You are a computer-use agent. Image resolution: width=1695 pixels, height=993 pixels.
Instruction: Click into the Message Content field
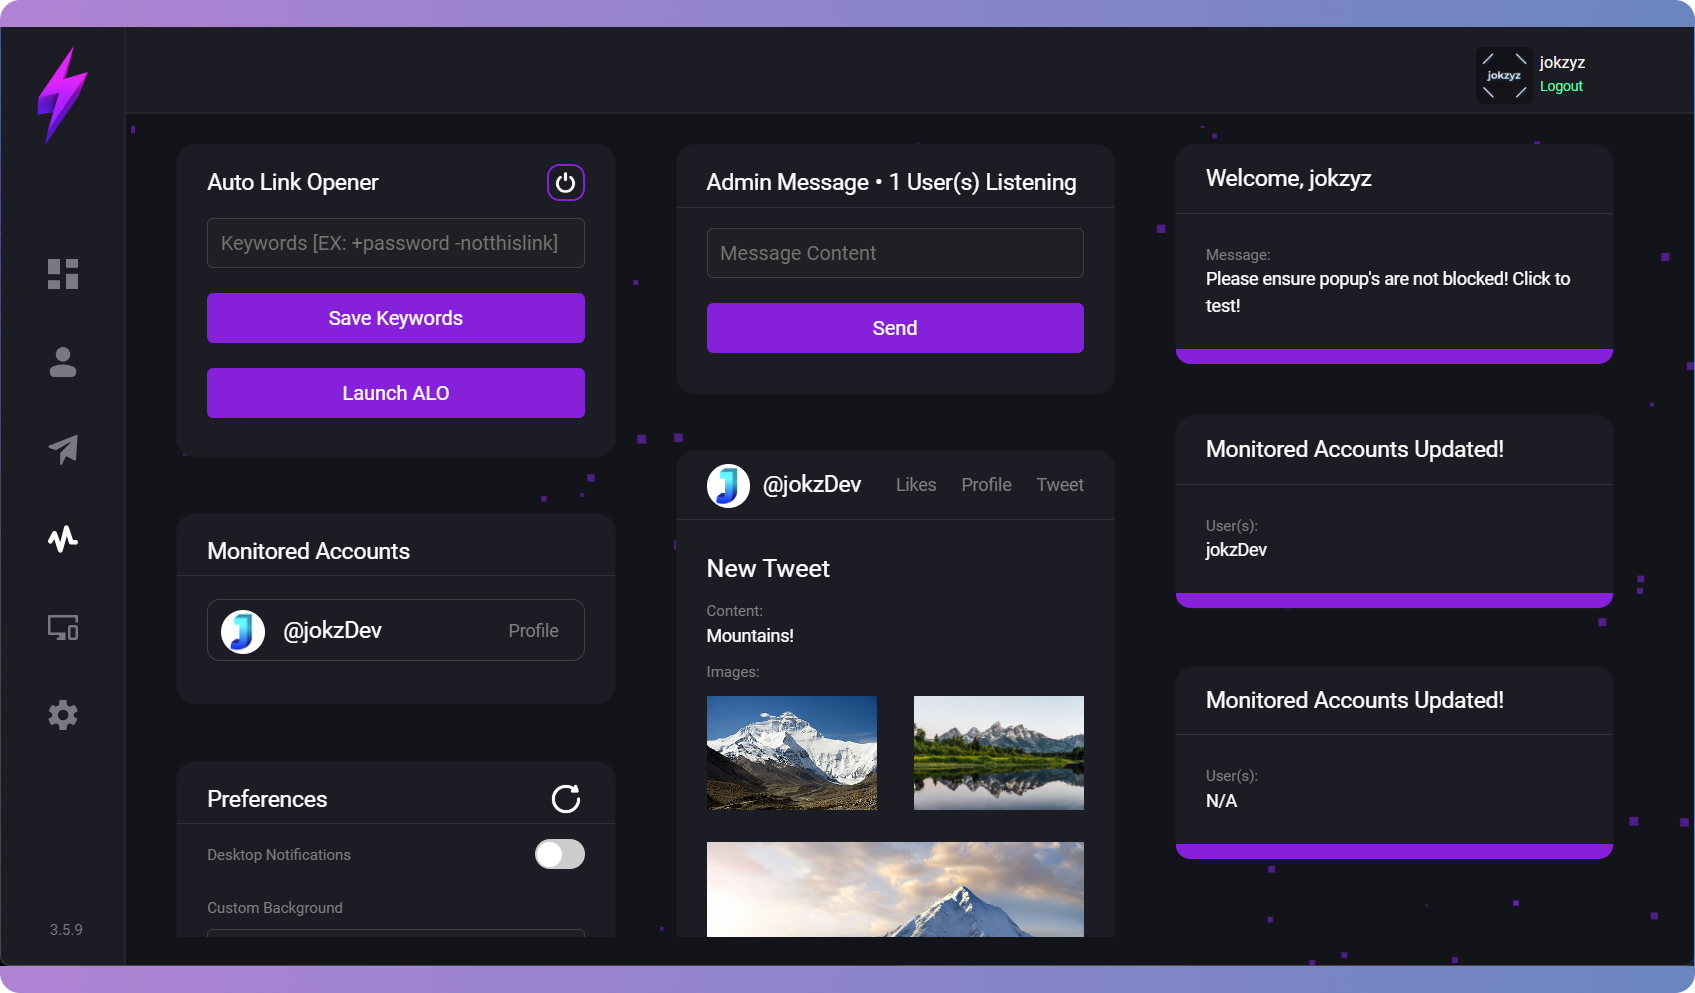pos(894,253)
